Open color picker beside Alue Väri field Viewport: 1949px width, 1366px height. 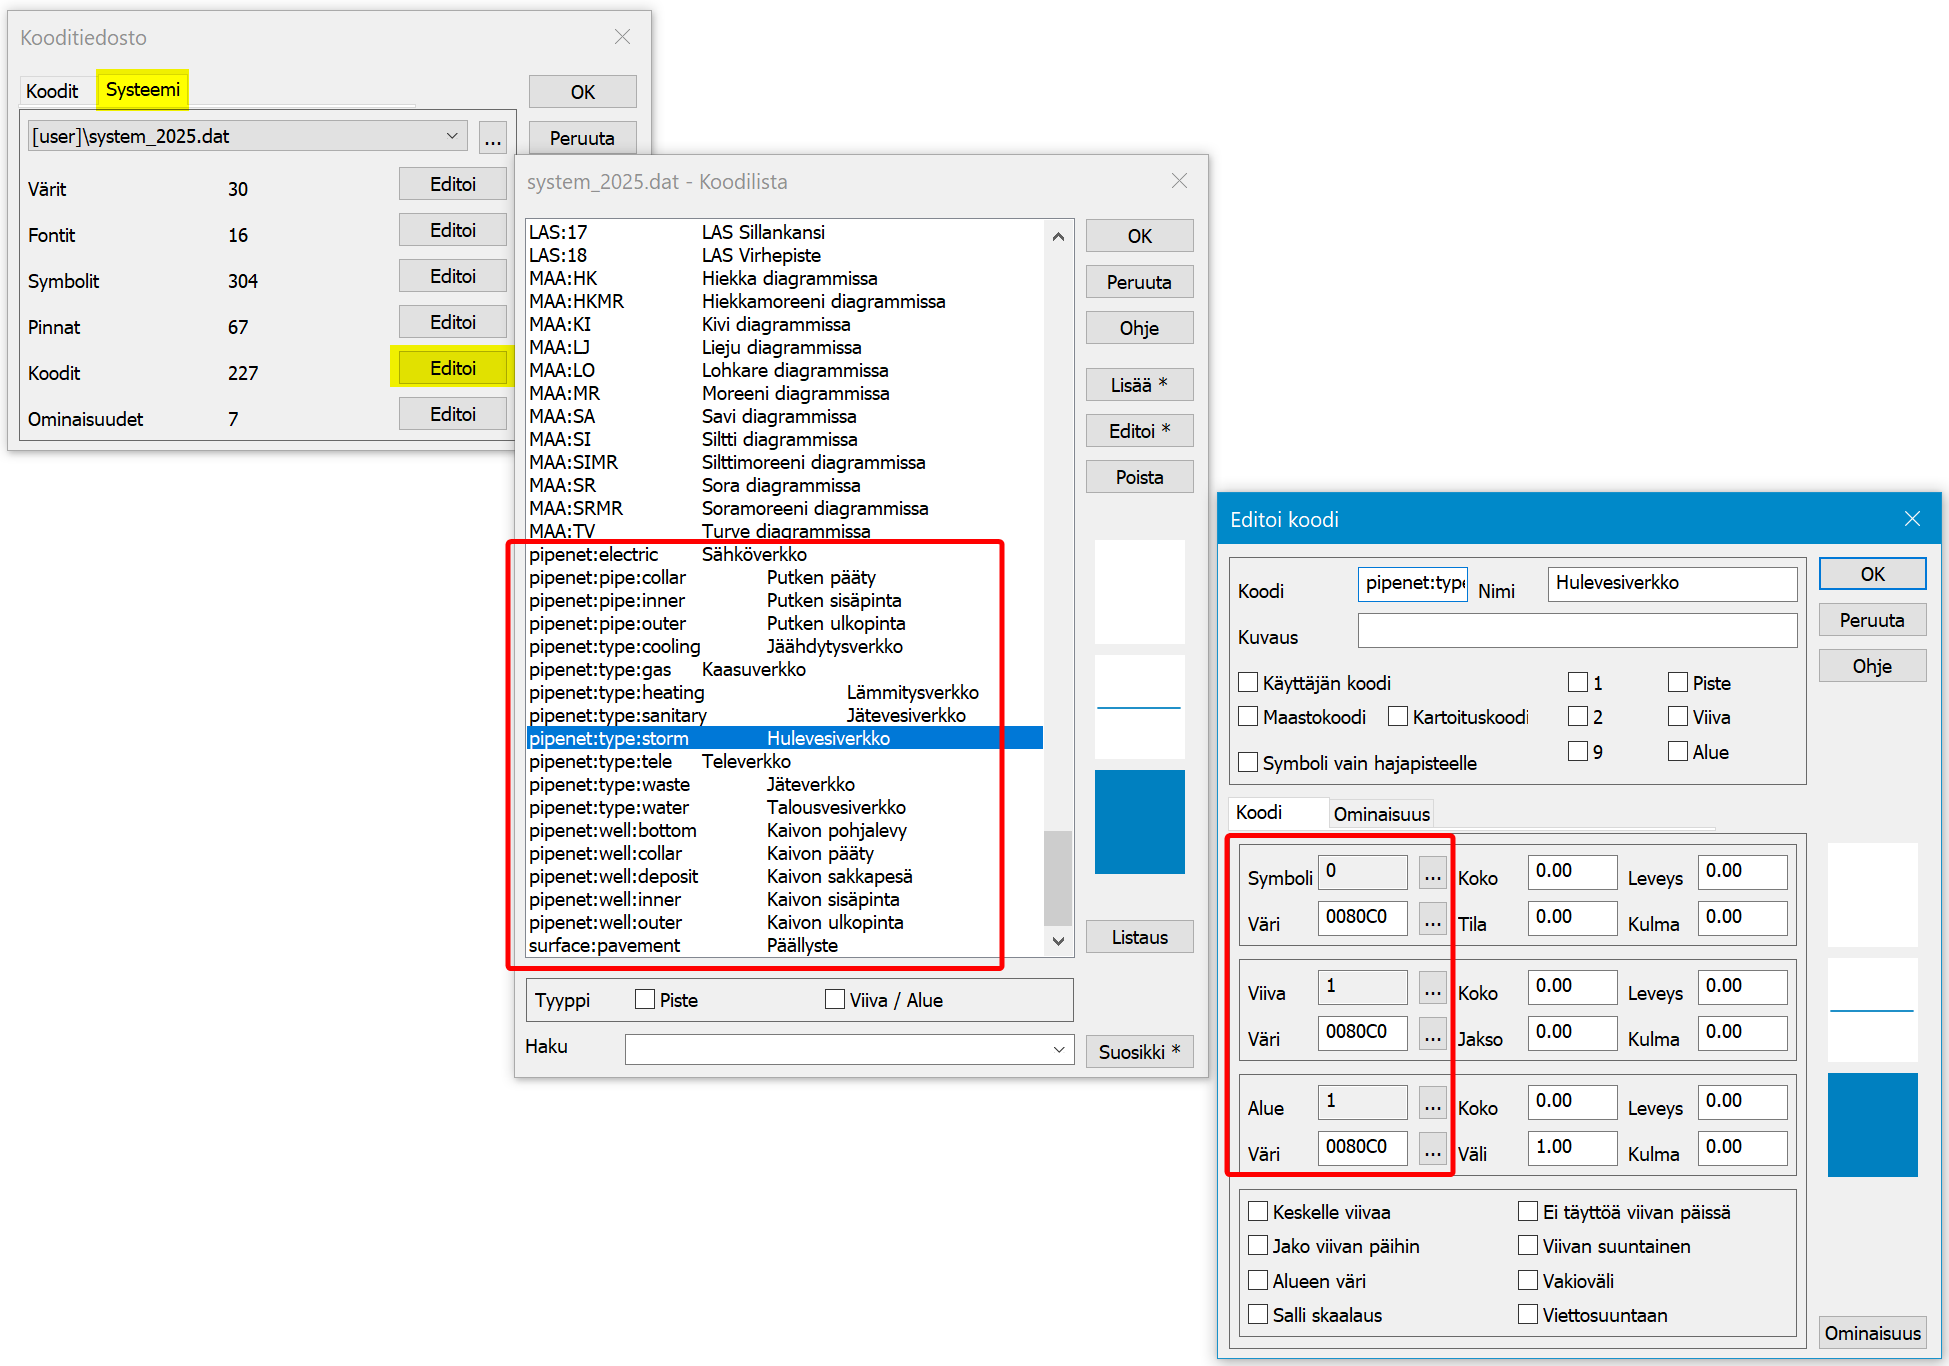pyautogui.click(x=1432, y=1149)
